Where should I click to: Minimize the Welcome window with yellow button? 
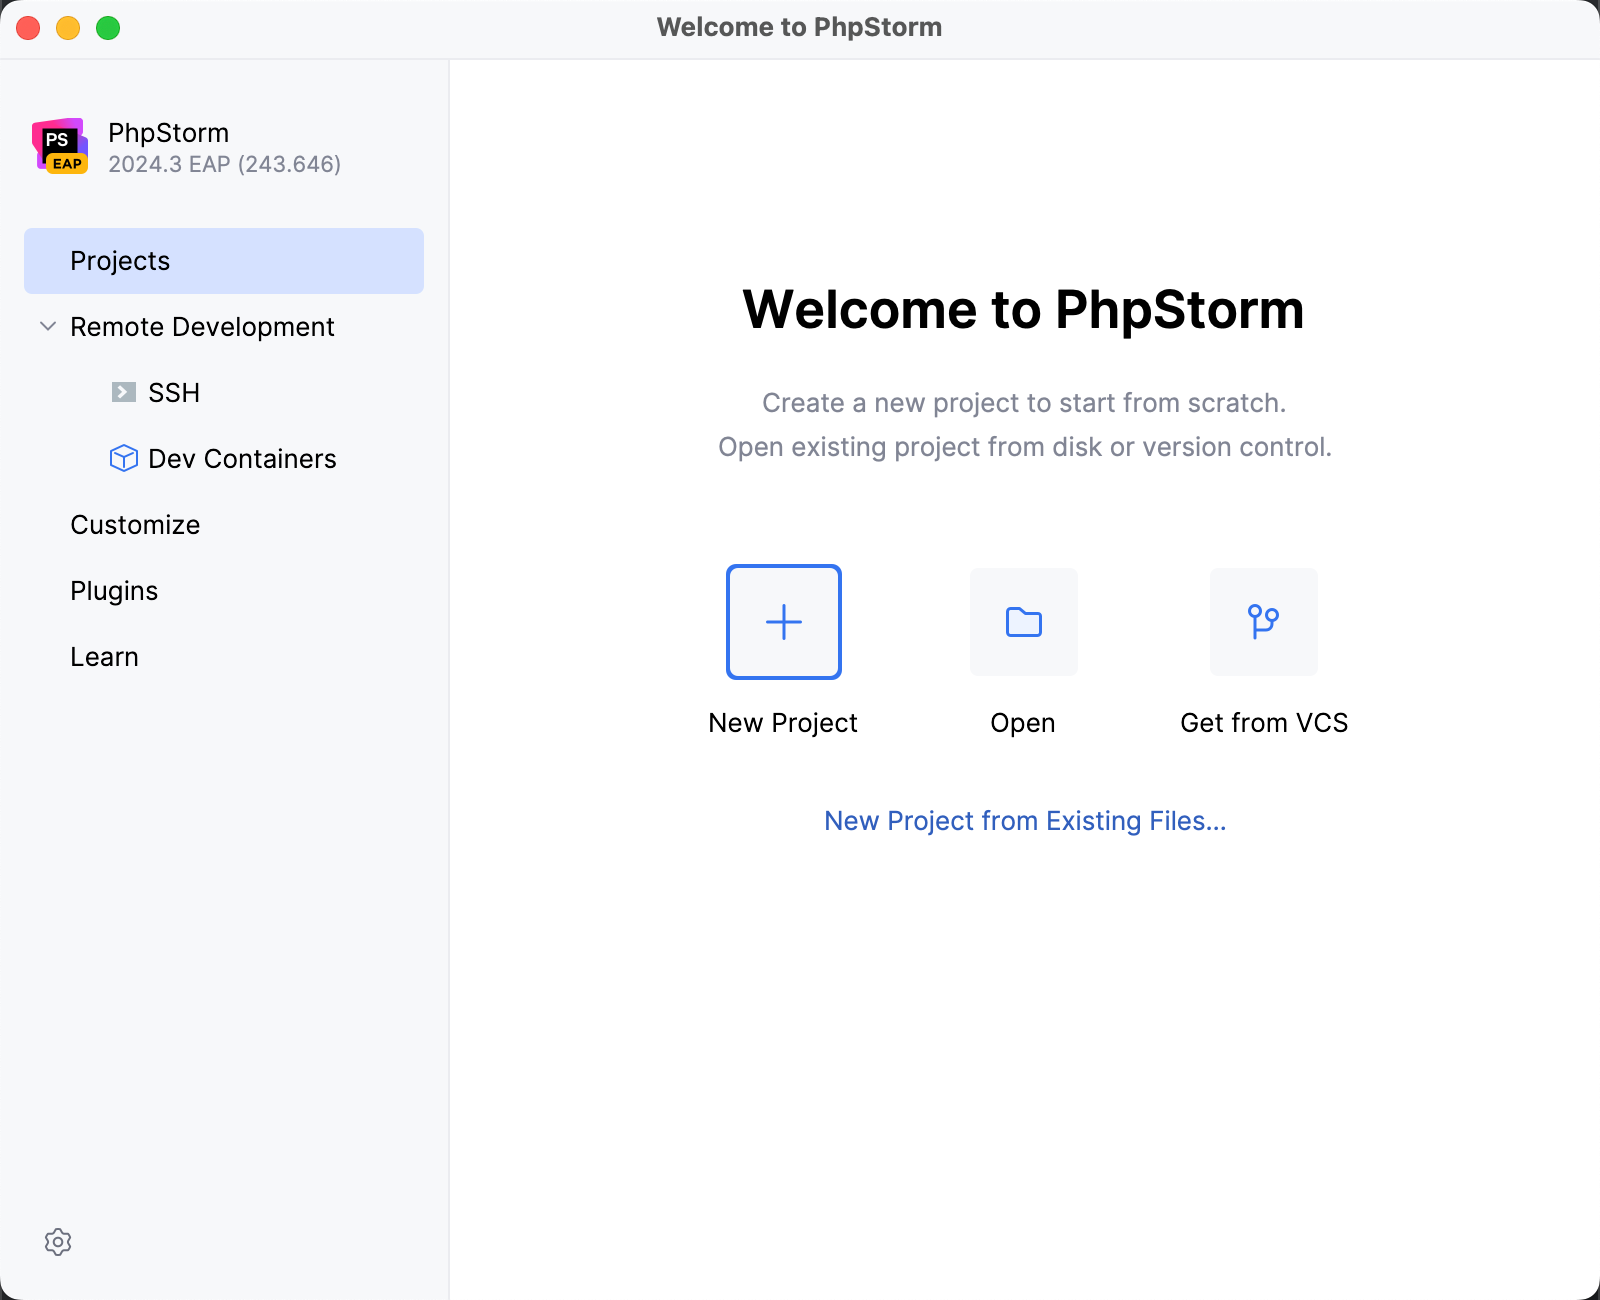coord(68,28)
